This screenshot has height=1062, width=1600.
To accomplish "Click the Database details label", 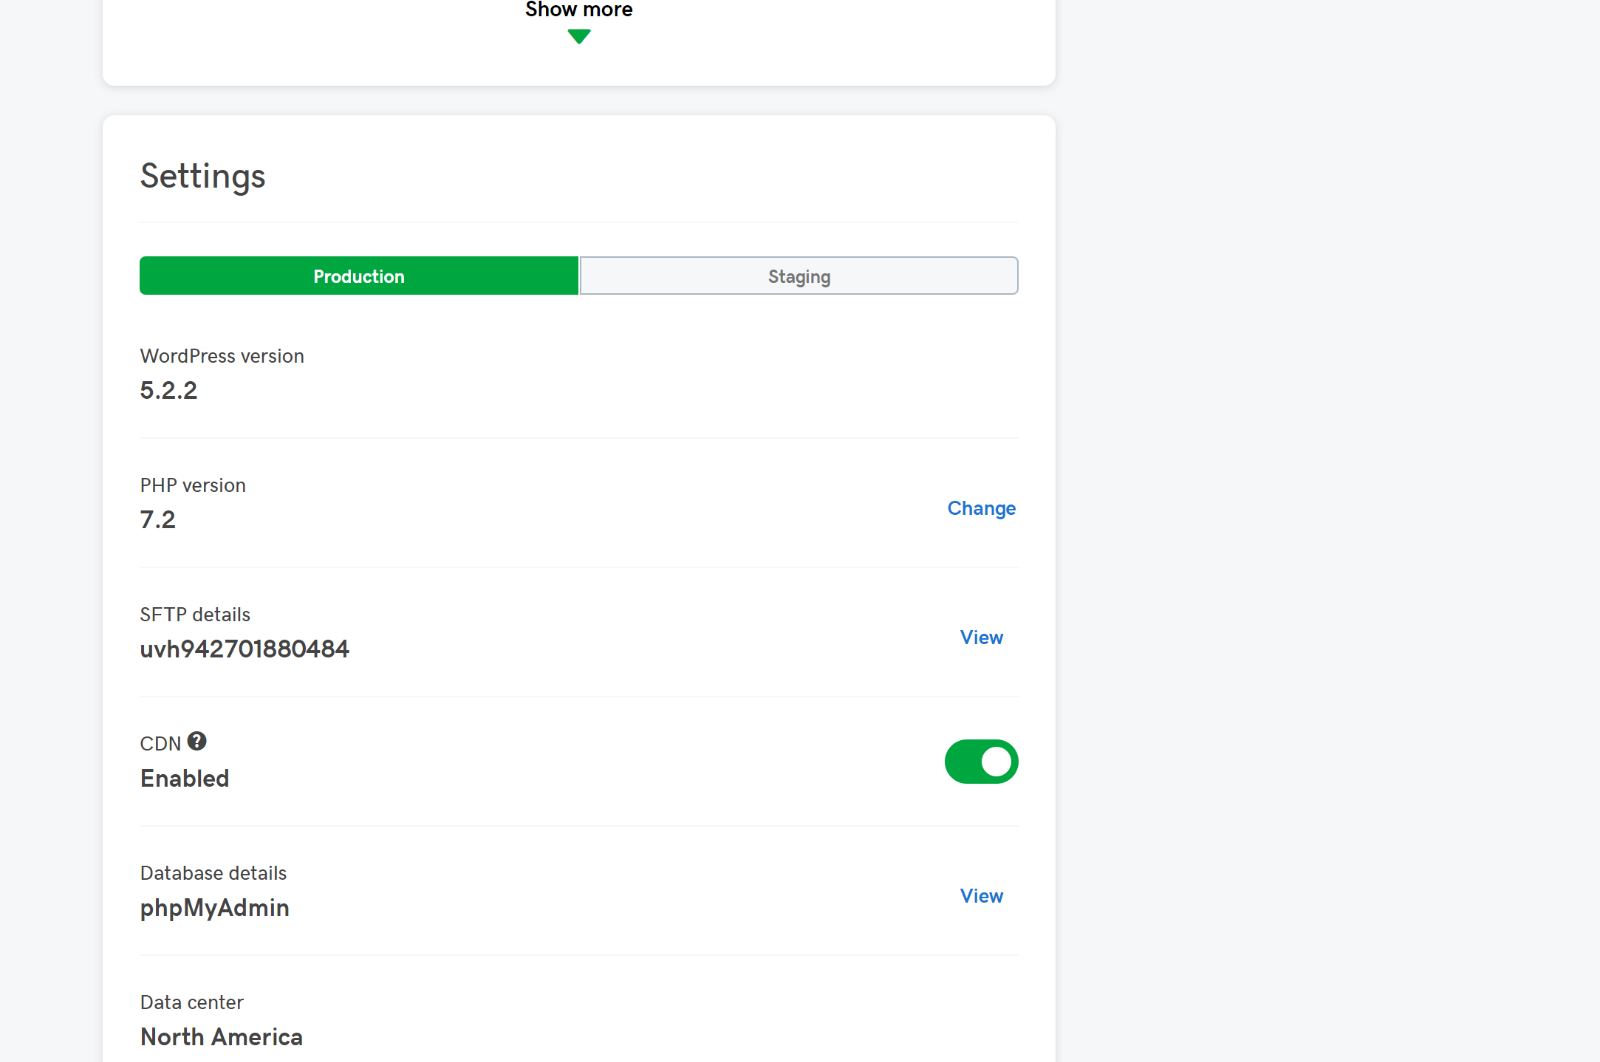I will 213,873.
